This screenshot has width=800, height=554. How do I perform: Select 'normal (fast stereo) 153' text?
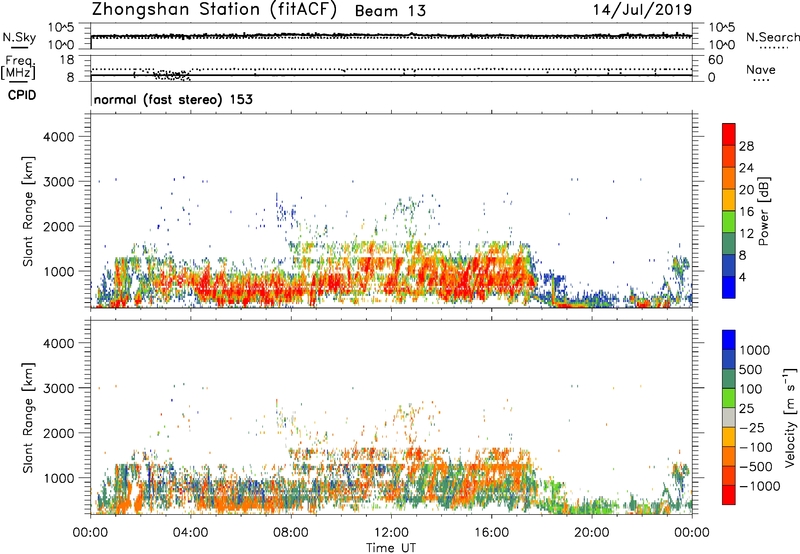(x=173, y=99)
